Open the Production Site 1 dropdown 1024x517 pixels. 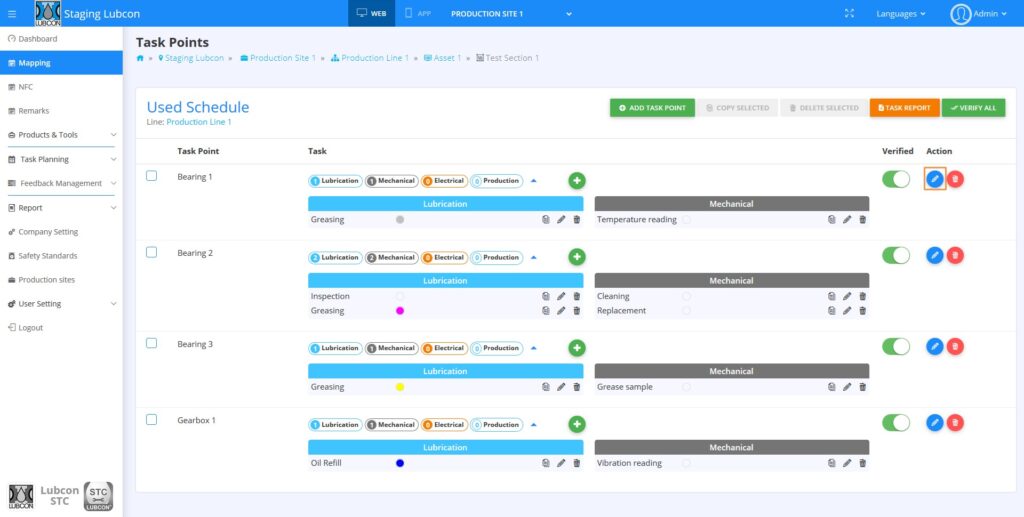point(511,14)
